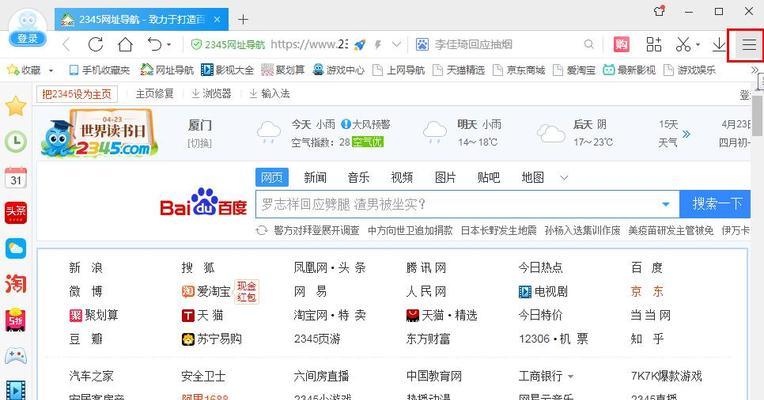Open the 知乎 site link
Viewport: 764px width, 400px height.
click(x=647, y=339)
